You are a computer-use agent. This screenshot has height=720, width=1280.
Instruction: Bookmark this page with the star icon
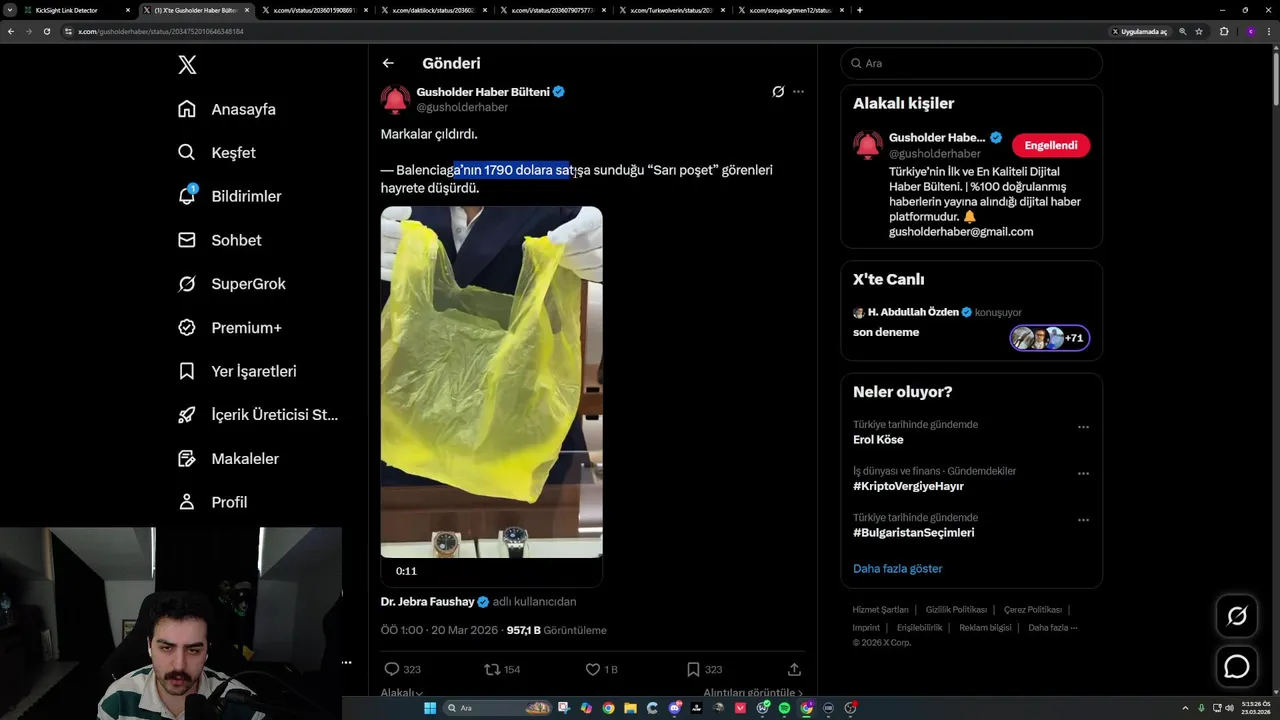click(1199, 31)
